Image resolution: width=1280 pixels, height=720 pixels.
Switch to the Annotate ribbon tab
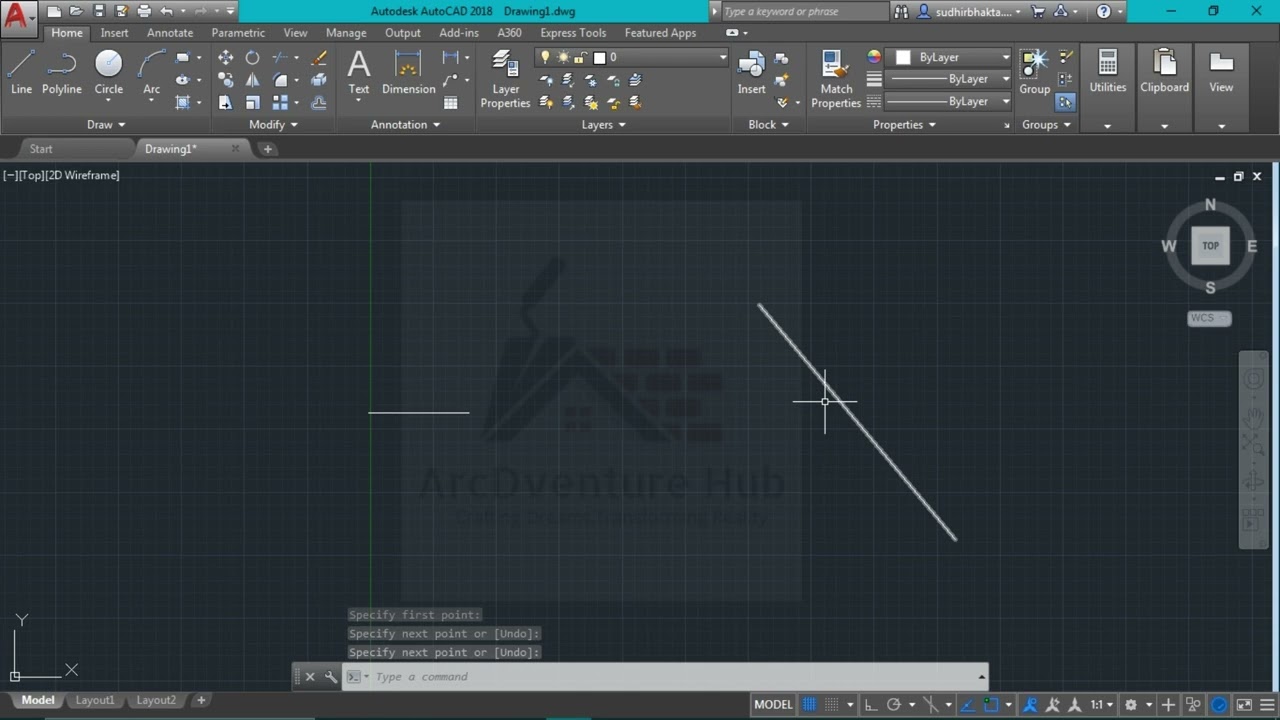pos(170,33)
